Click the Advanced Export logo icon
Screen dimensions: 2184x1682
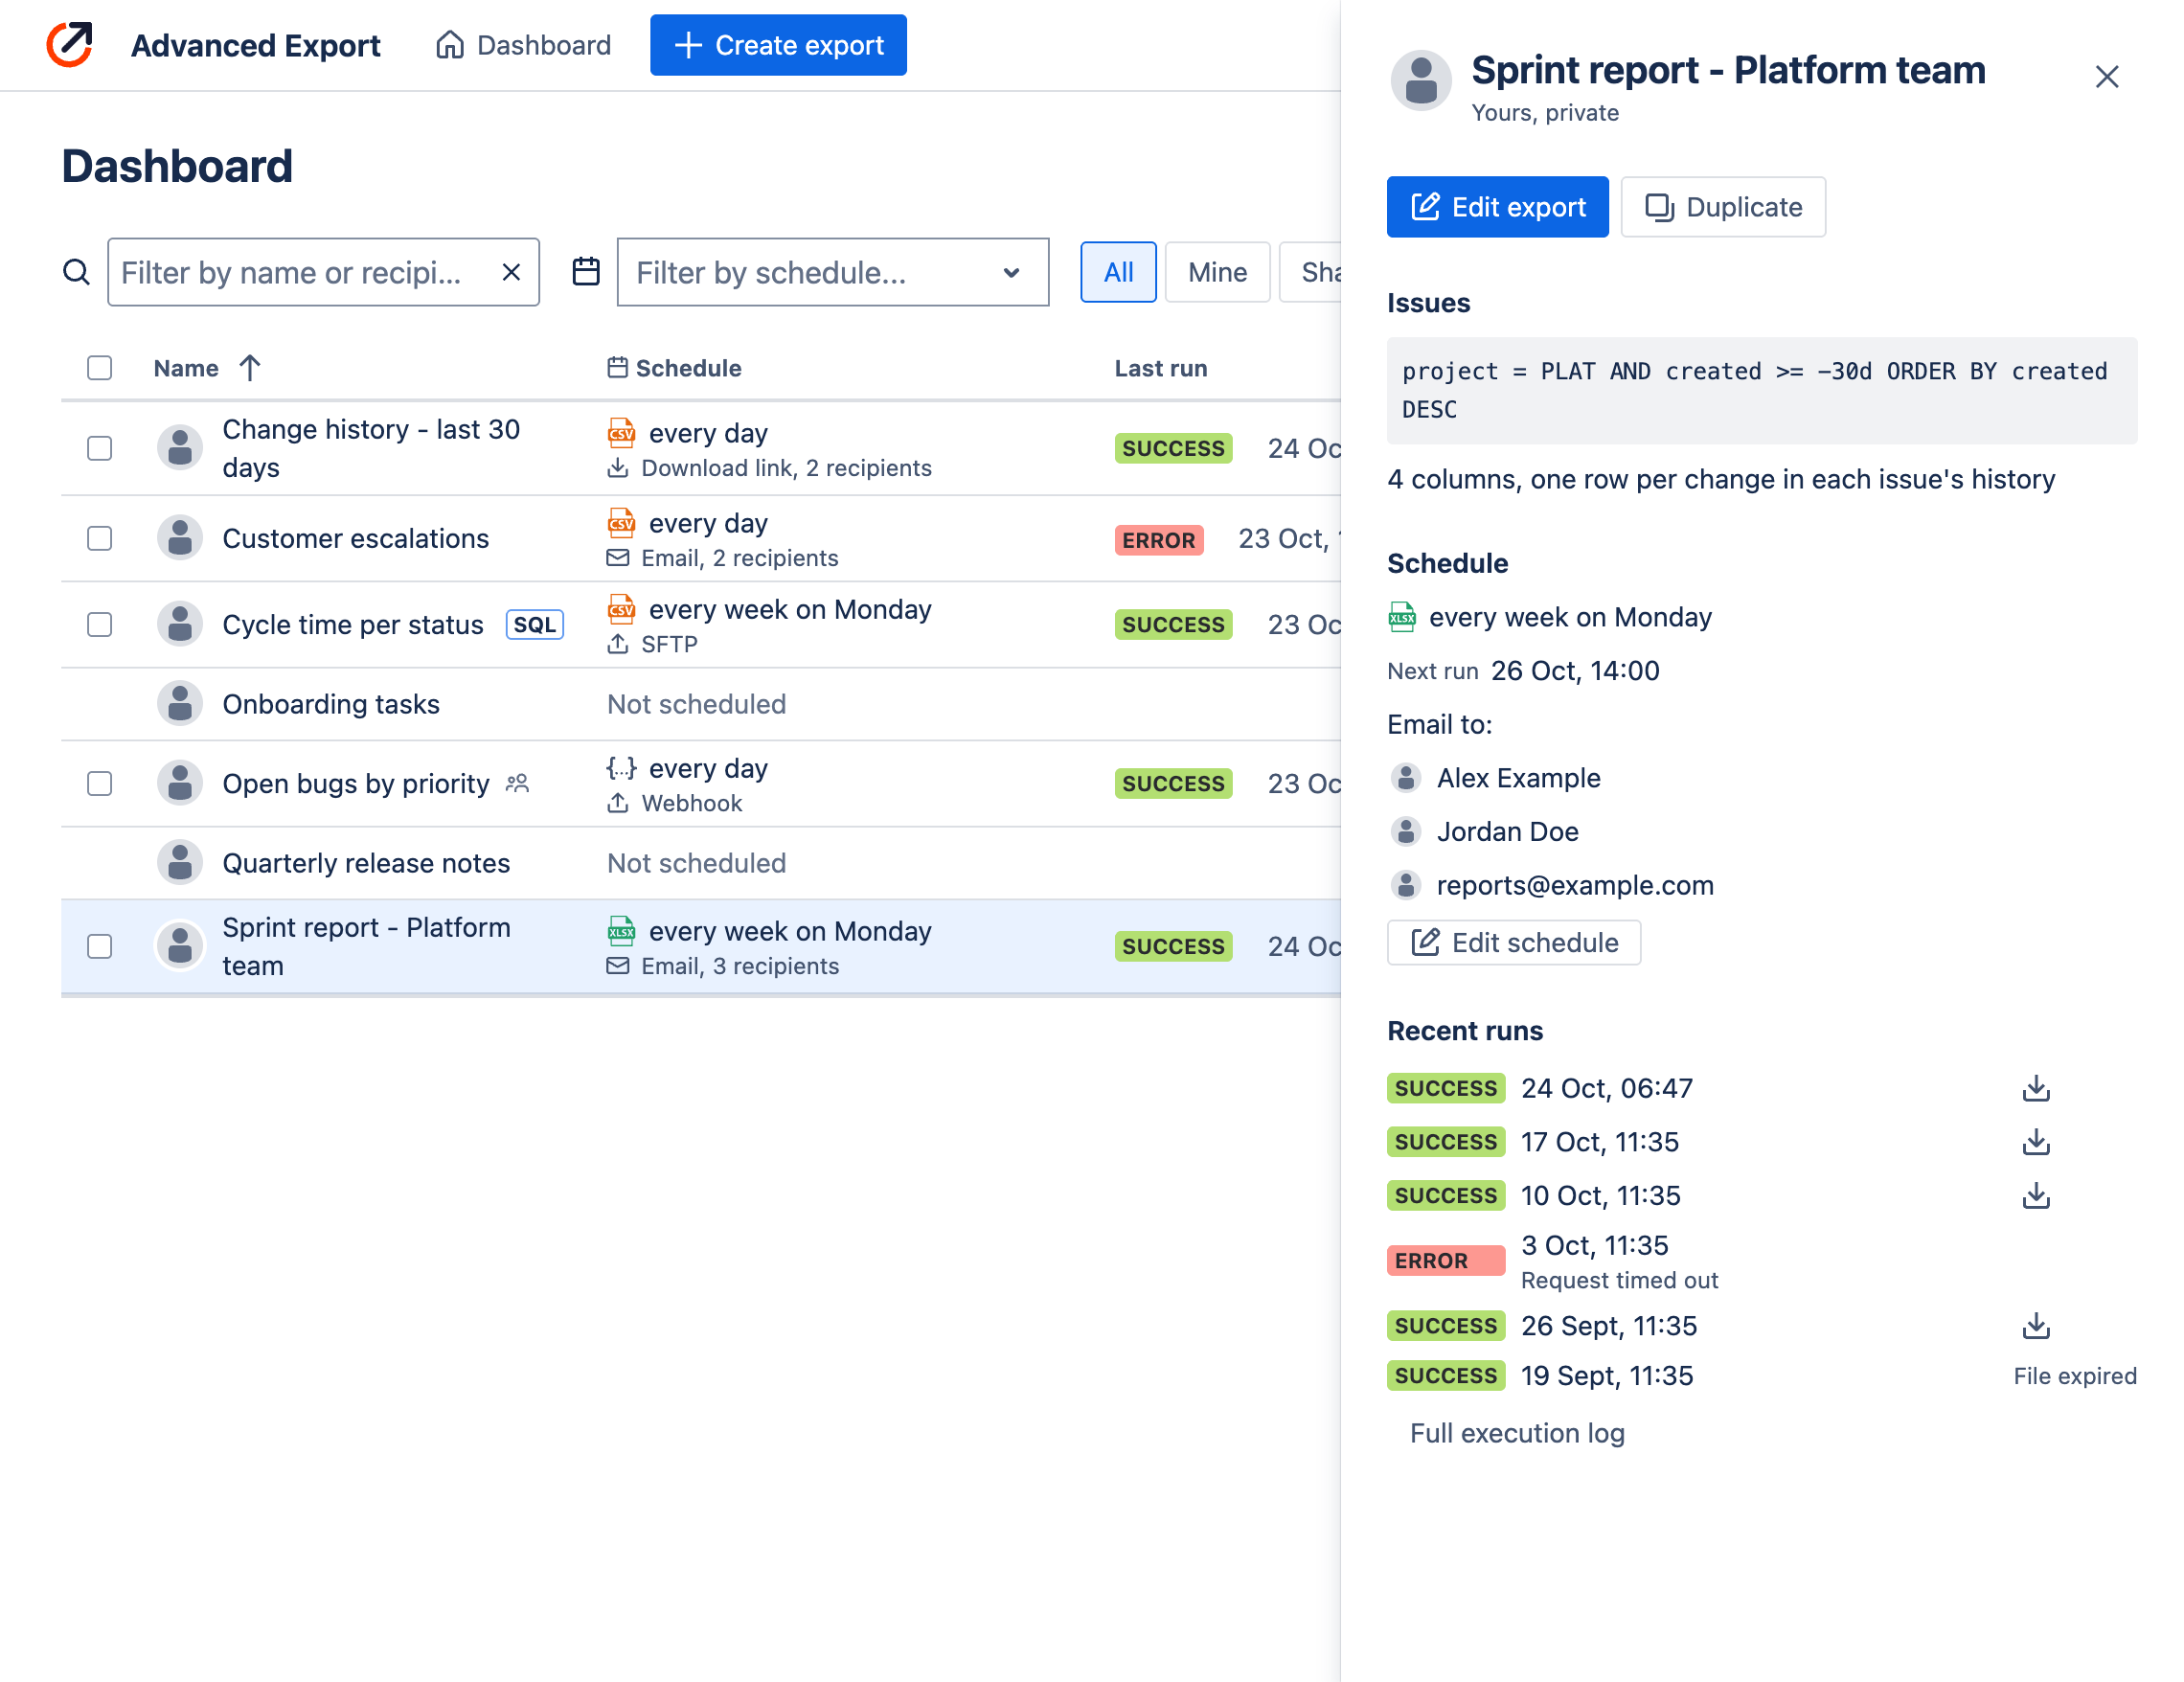[70, 45]
